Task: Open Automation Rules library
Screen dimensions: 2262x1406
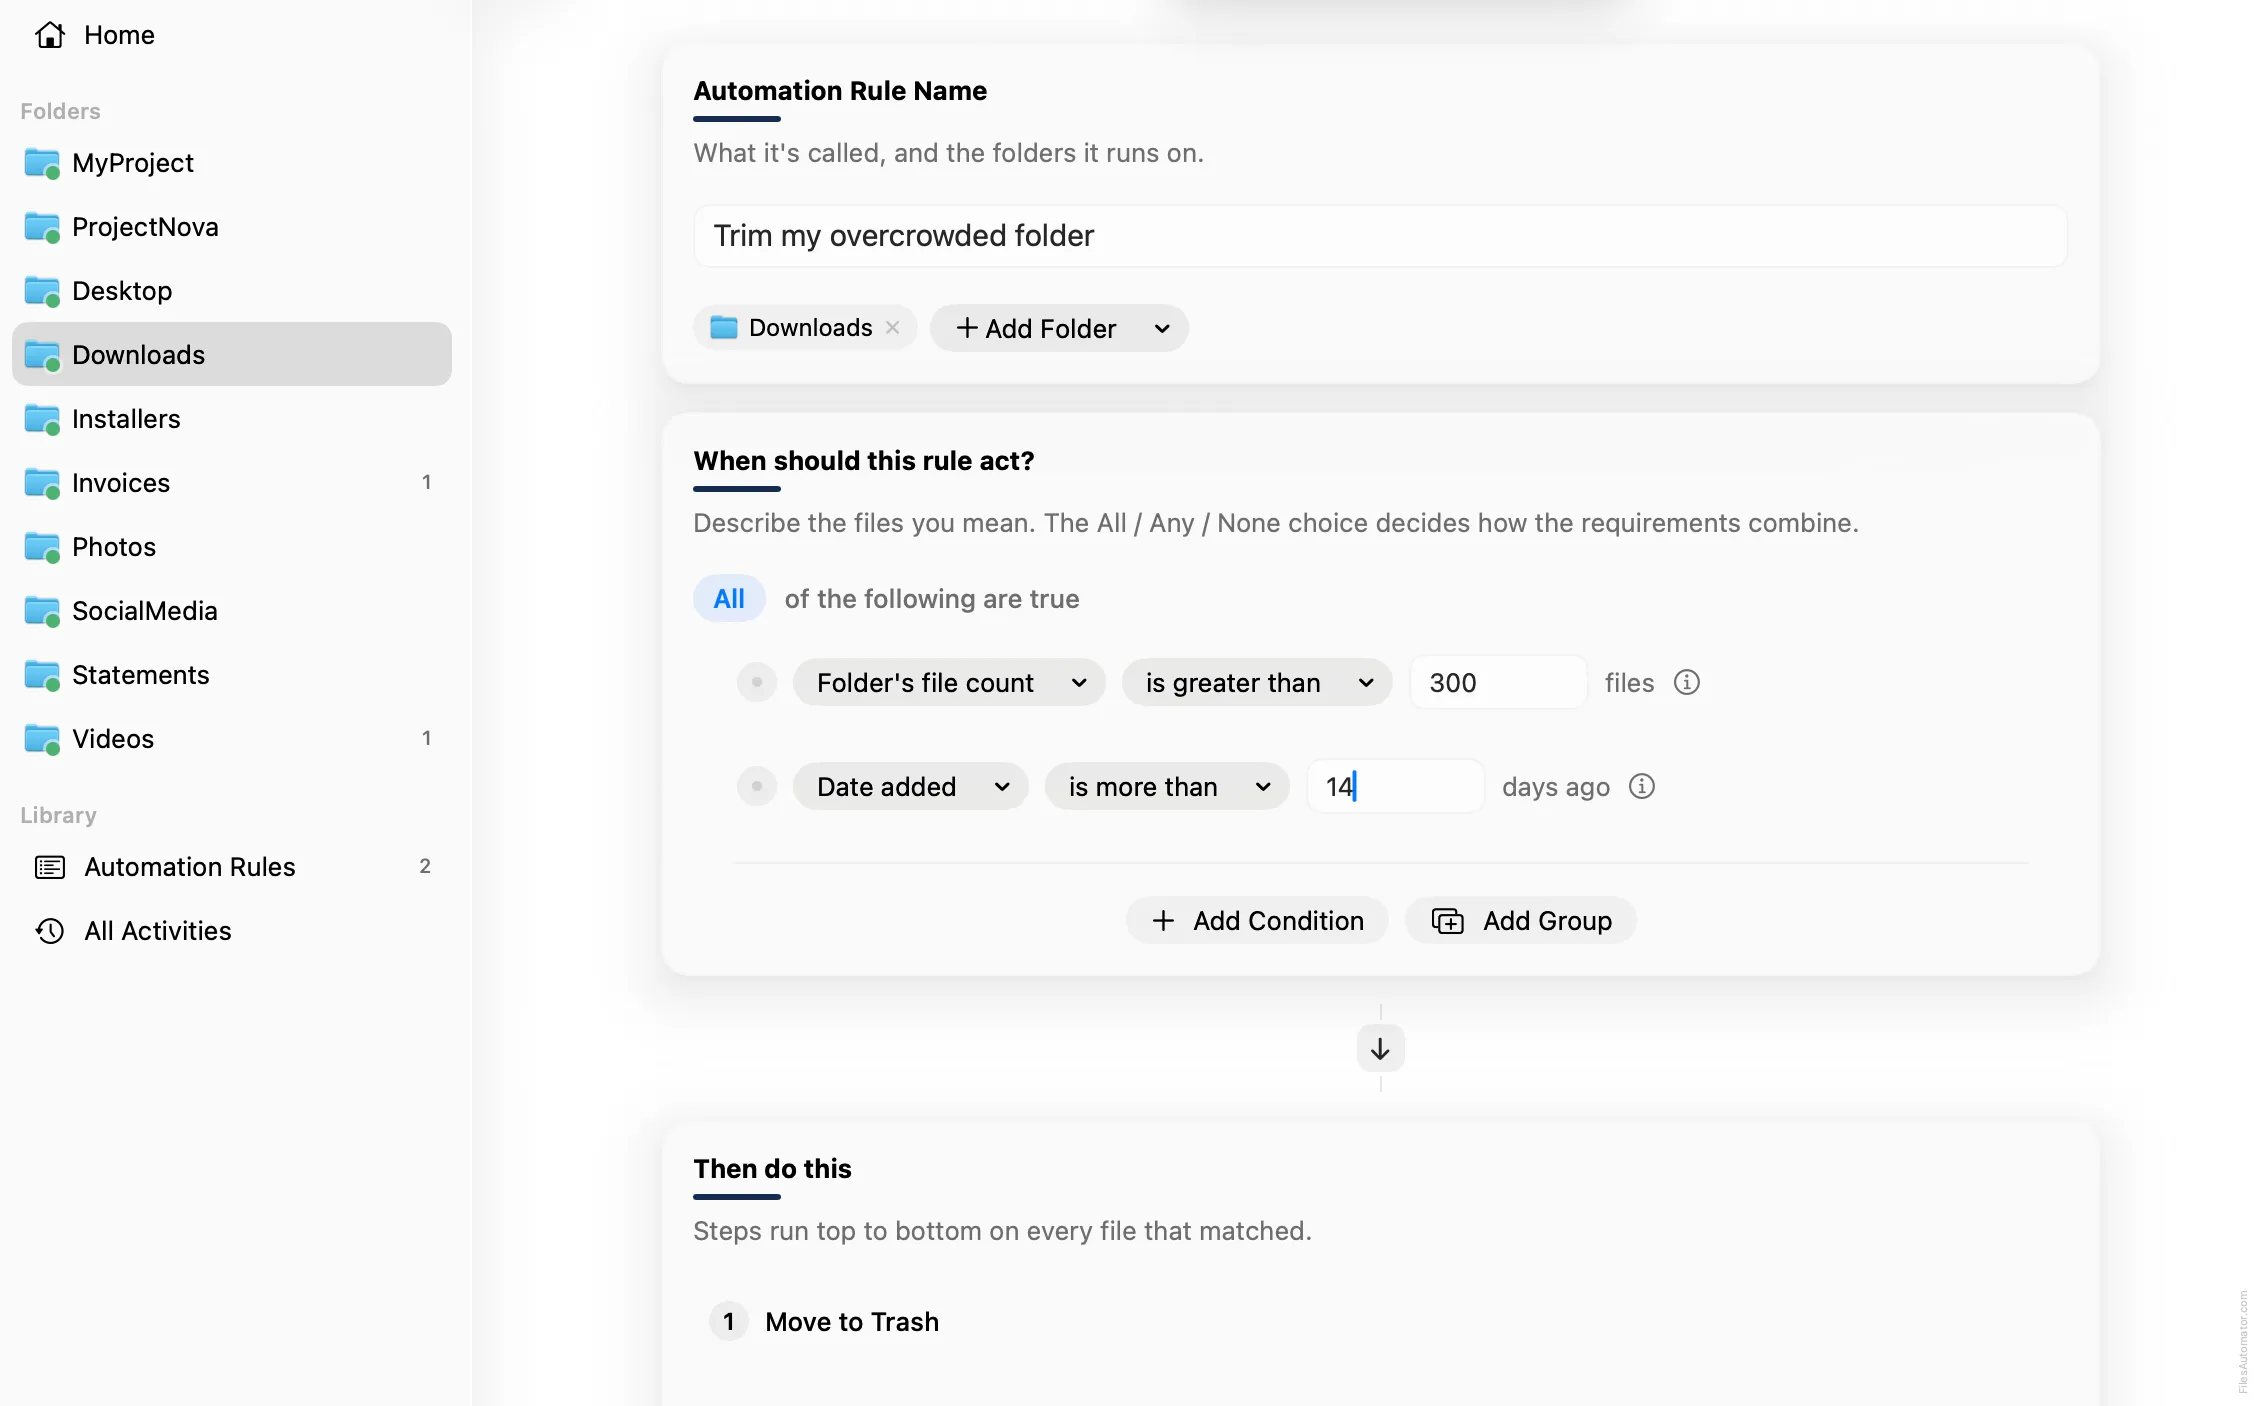Action: [x=232, y=867]
